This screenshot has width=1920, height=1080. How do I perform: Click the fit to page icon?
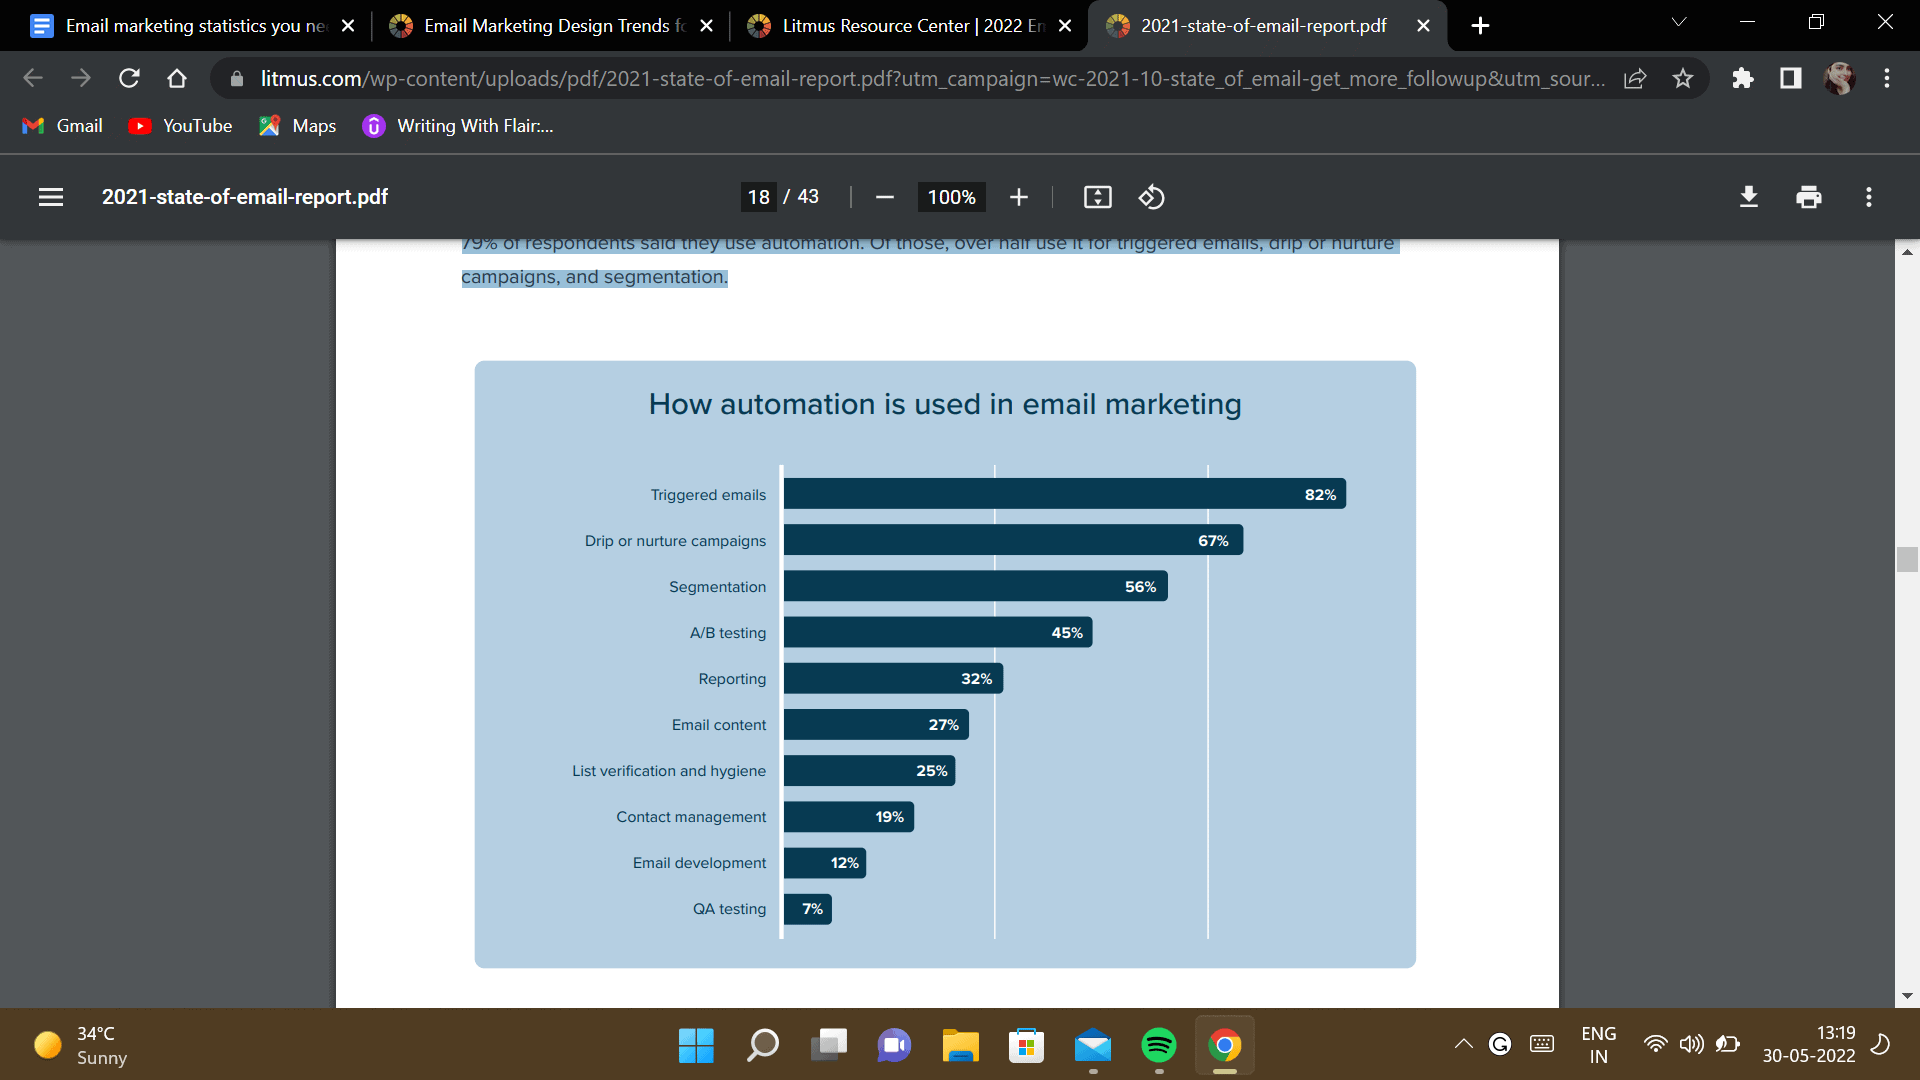[1097, 197]
